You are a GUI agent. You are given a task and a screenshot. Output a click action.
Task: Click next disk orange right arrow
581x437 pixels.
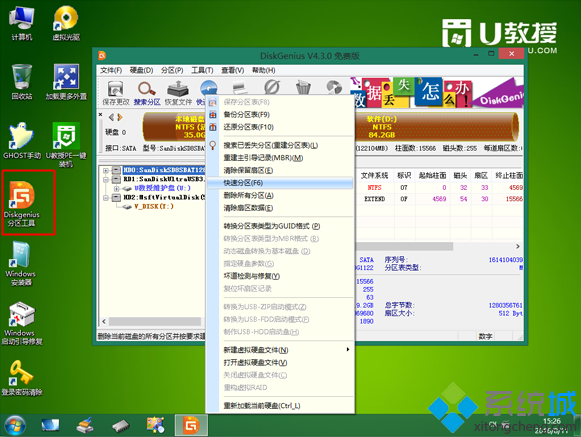pos(119,117)
